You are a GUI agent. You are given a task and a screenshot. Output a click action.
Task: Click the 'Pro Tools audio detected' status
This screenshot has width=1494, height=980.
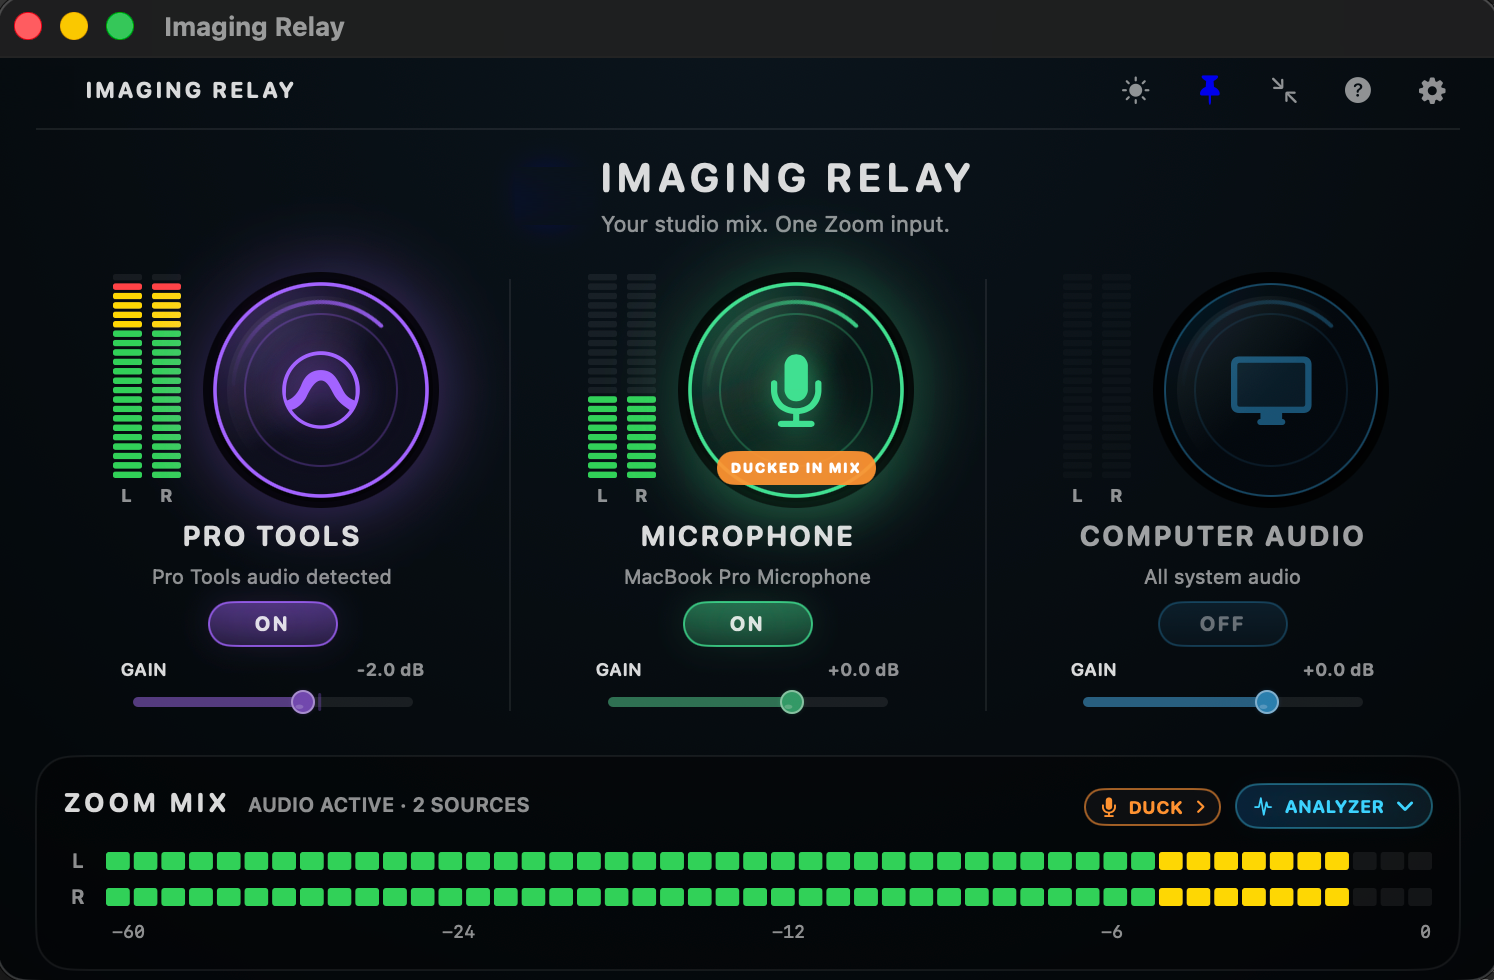272,577
